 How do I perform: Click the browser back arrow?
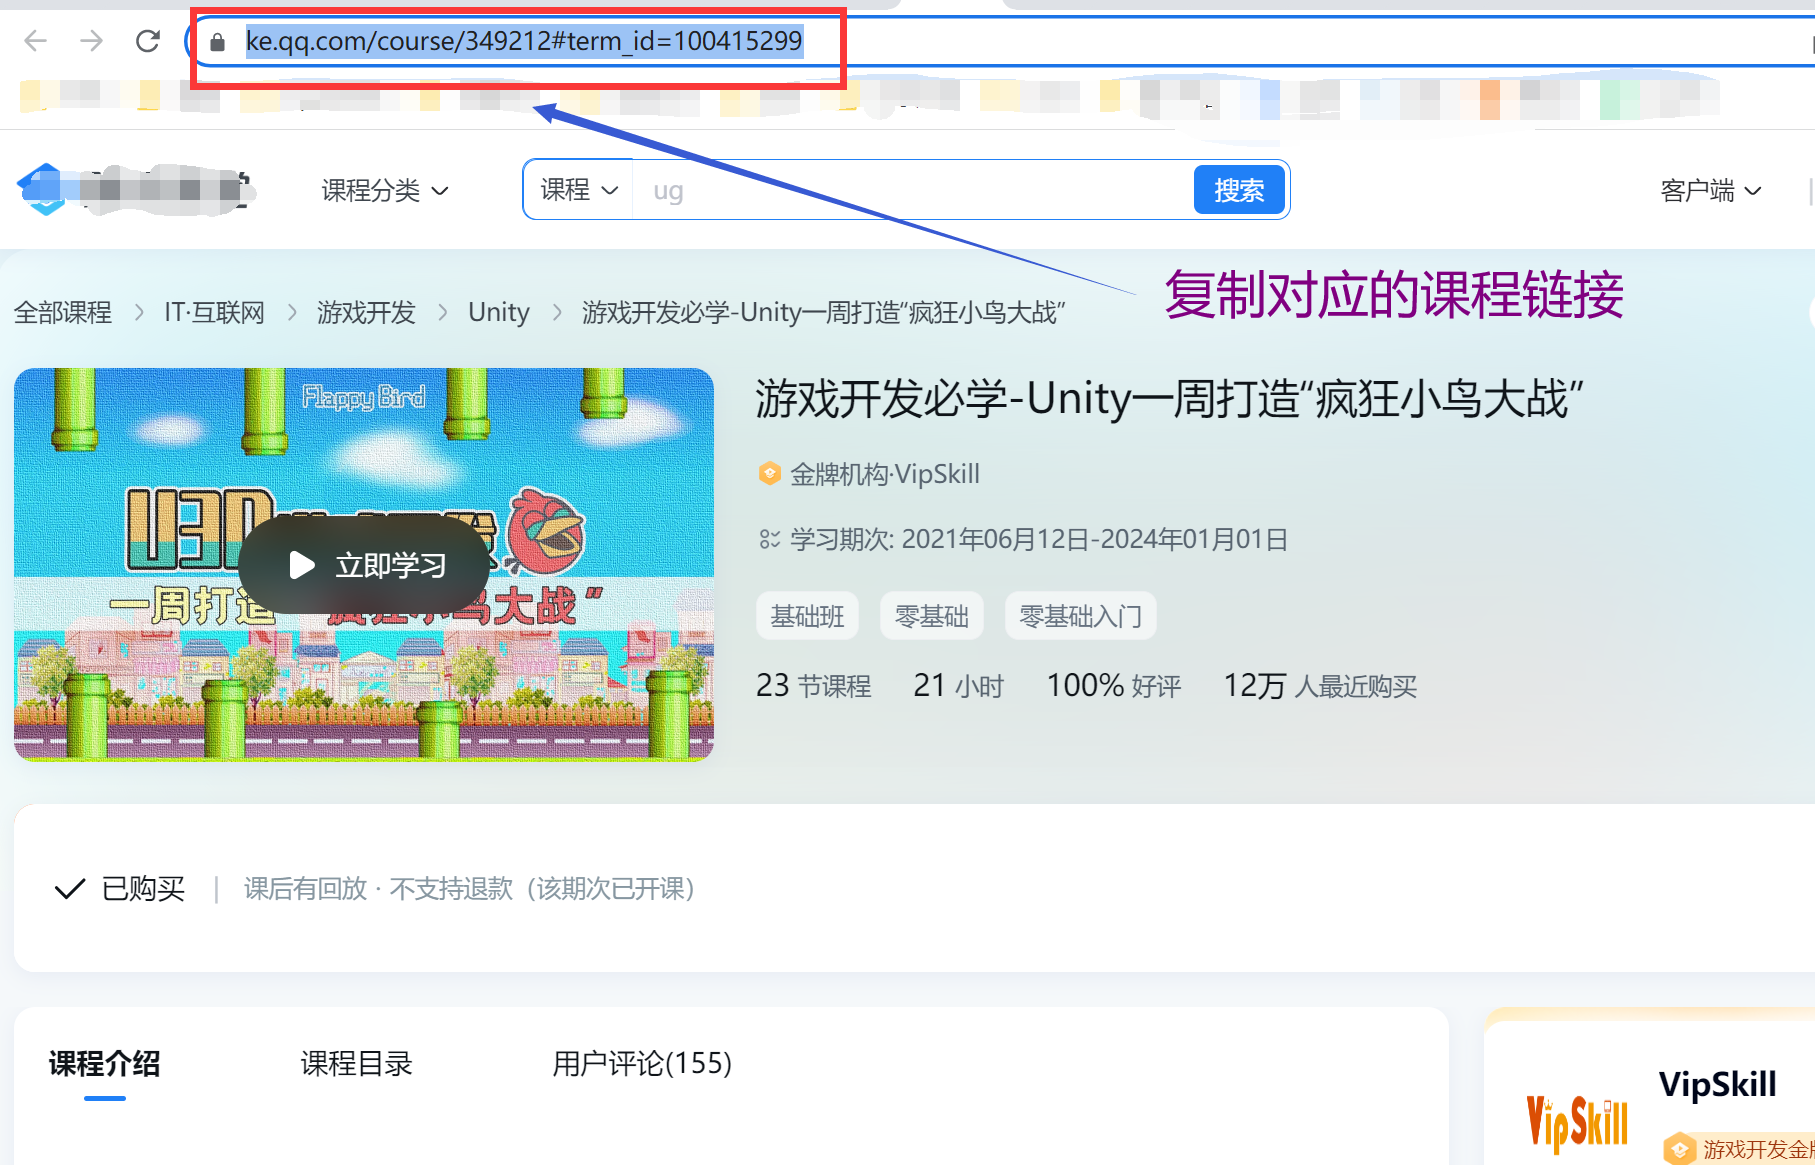click(x=36, y=41)
